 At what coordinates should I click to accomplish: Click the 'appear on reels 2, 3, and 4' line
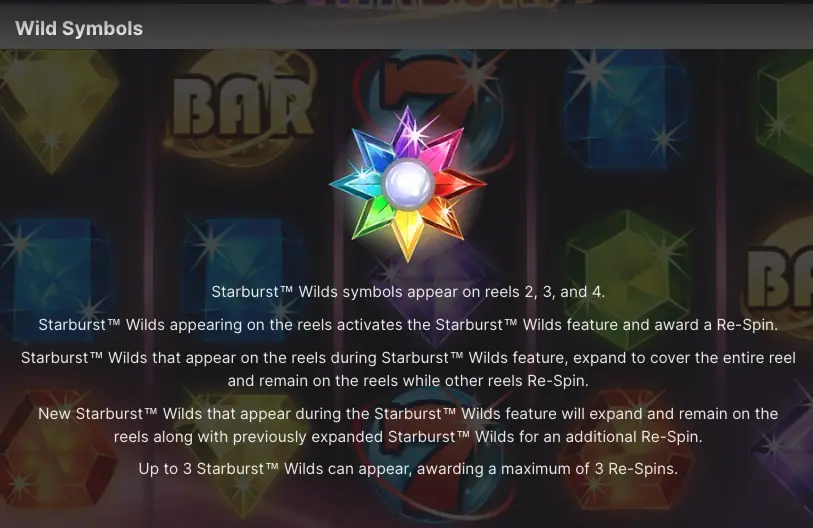(x=408, y=291)
